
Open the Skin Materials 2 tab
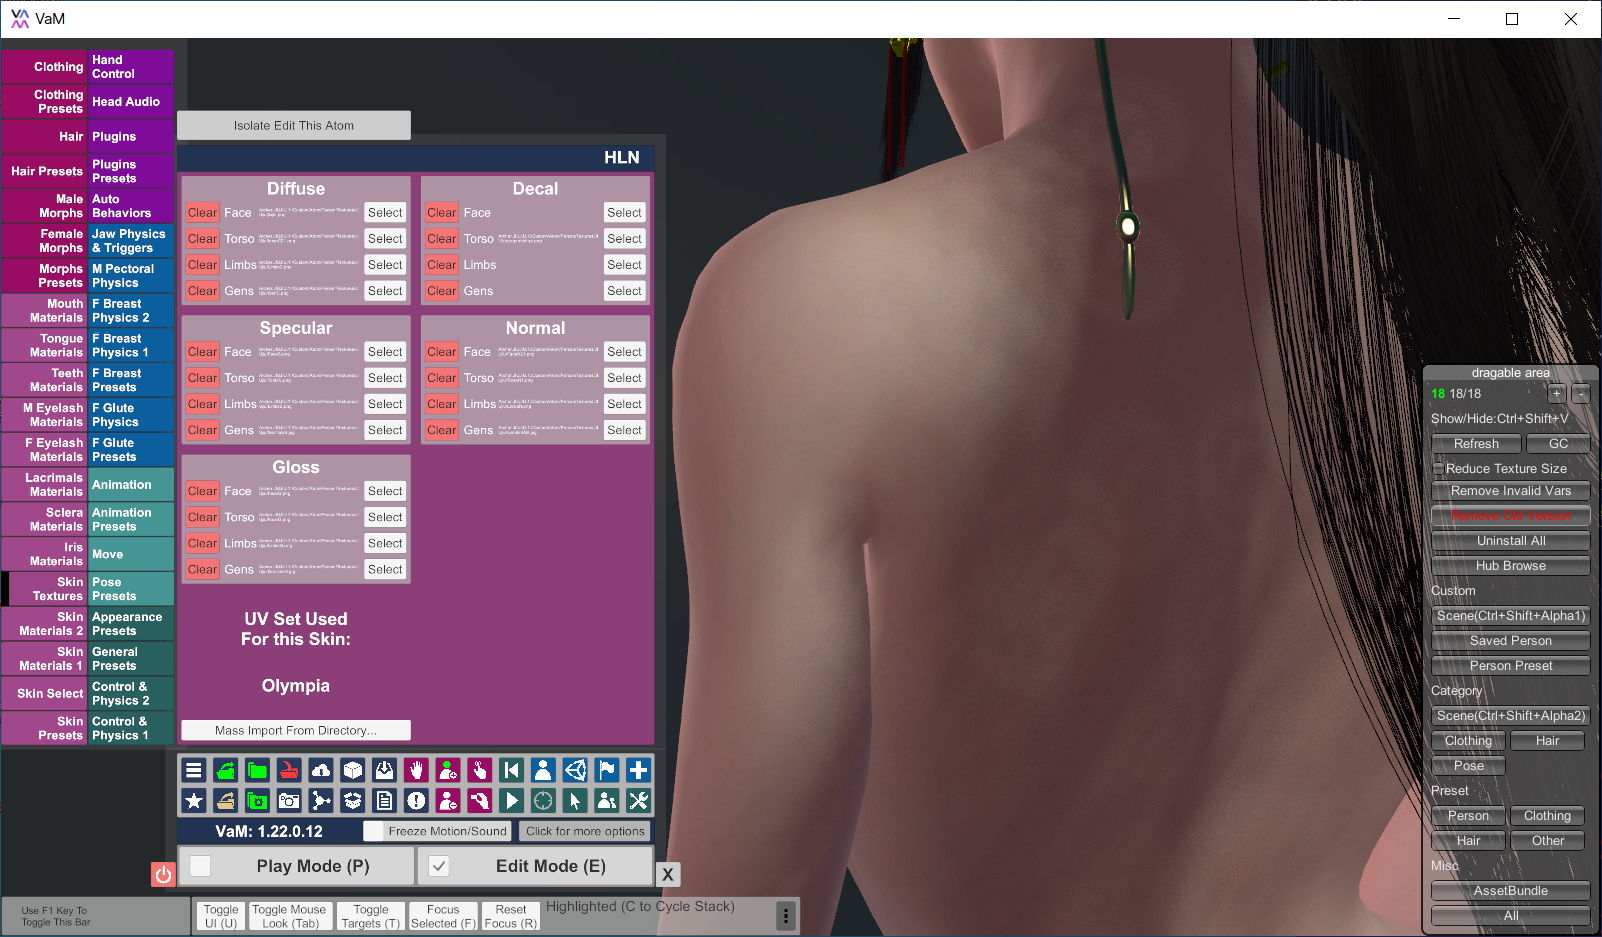tap(44, 624)
